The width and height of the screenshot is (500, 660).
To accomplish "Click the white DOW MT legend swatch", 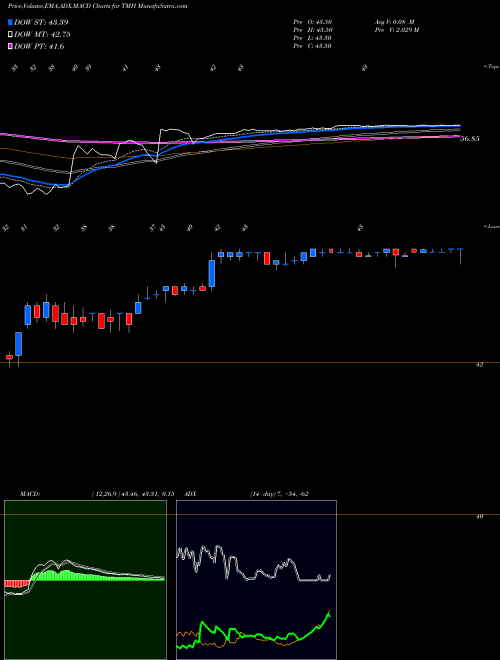I will 11,35.
